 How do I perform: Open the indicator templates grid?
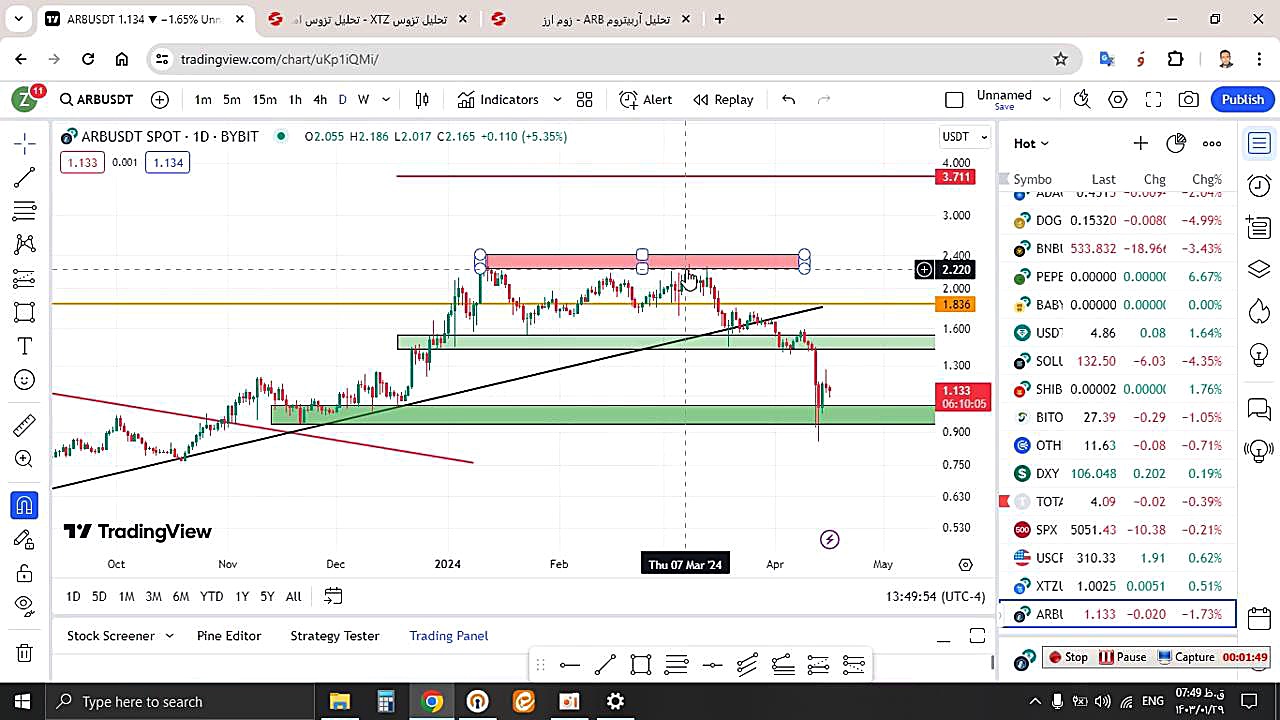584,99
